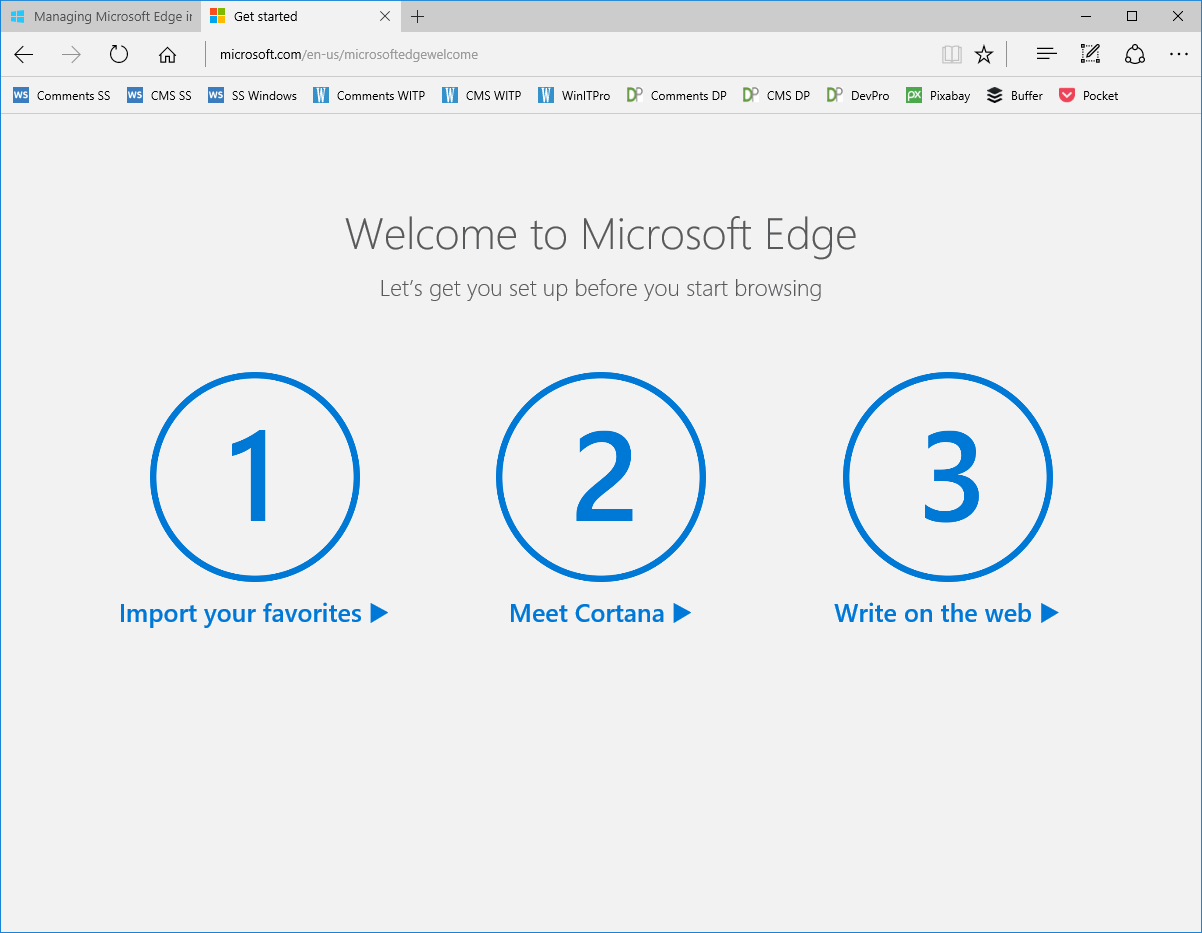This screenshot has width=1202, height=933.
Task: Click the address bar URL
Action: click(x=349, y=55)
